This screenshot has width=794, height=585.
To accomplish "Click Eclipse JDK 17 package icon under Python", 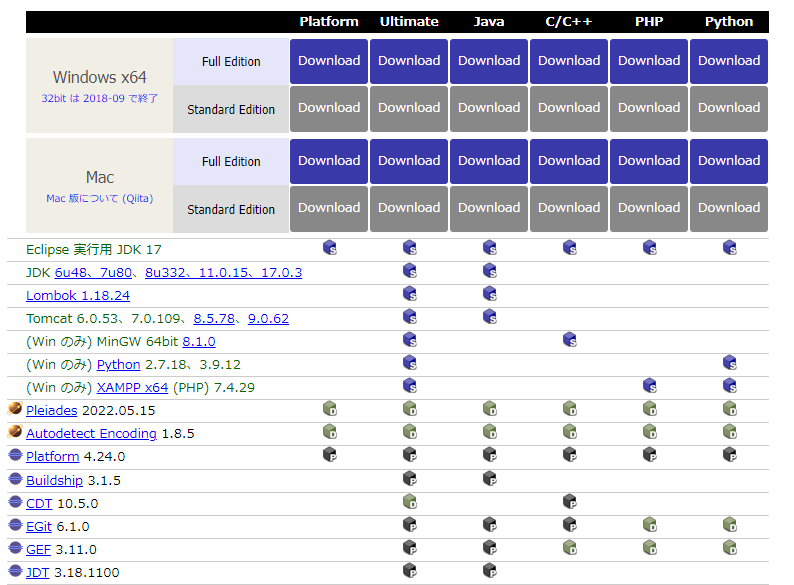I will [730, 247].
